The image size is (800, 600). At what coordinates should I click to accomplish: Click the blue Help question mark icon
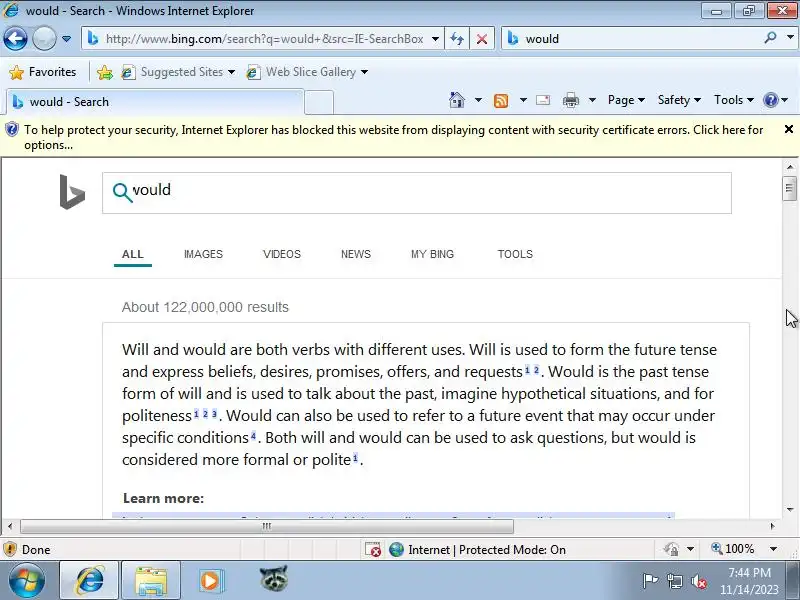[x=770, y=100]
